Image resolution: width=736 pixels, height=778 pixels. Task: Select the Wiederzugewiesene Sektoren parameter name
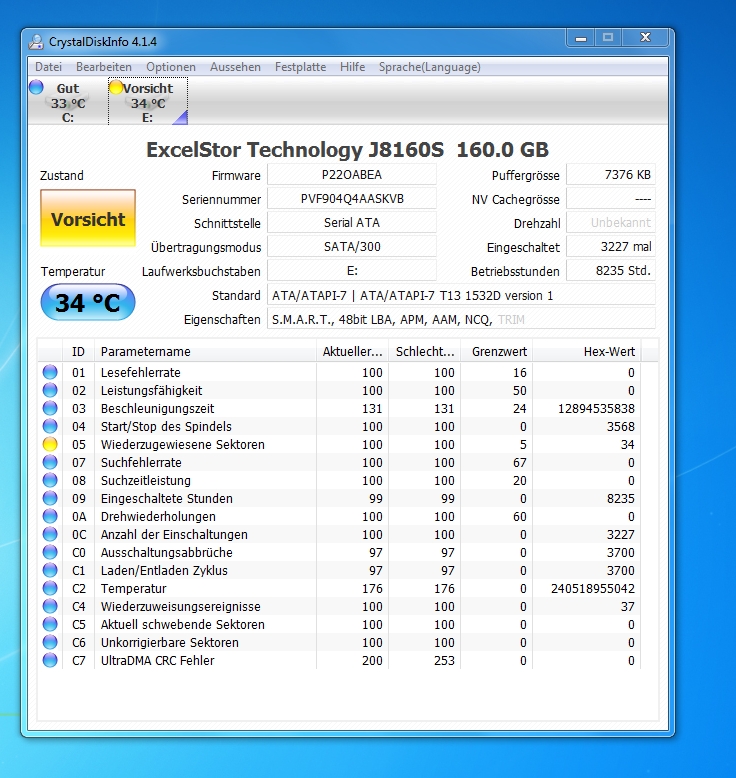pyautogui.click(x=183, y=445)
